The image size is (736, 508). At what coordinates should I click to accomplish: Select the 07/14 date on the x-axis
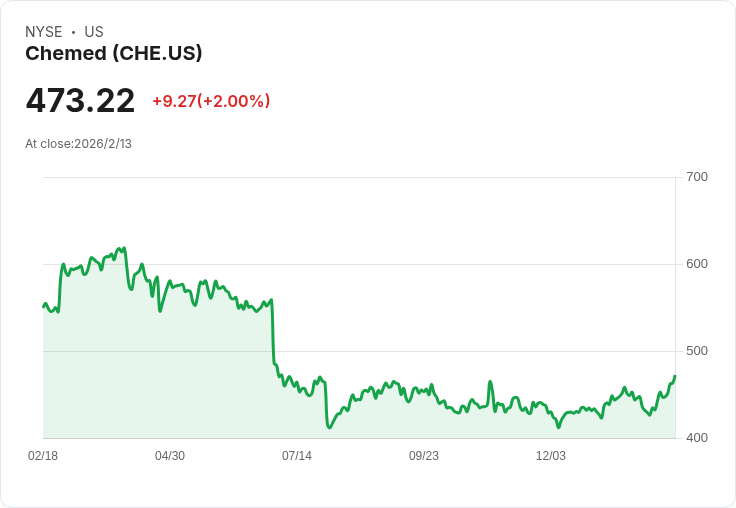[297, 456]
